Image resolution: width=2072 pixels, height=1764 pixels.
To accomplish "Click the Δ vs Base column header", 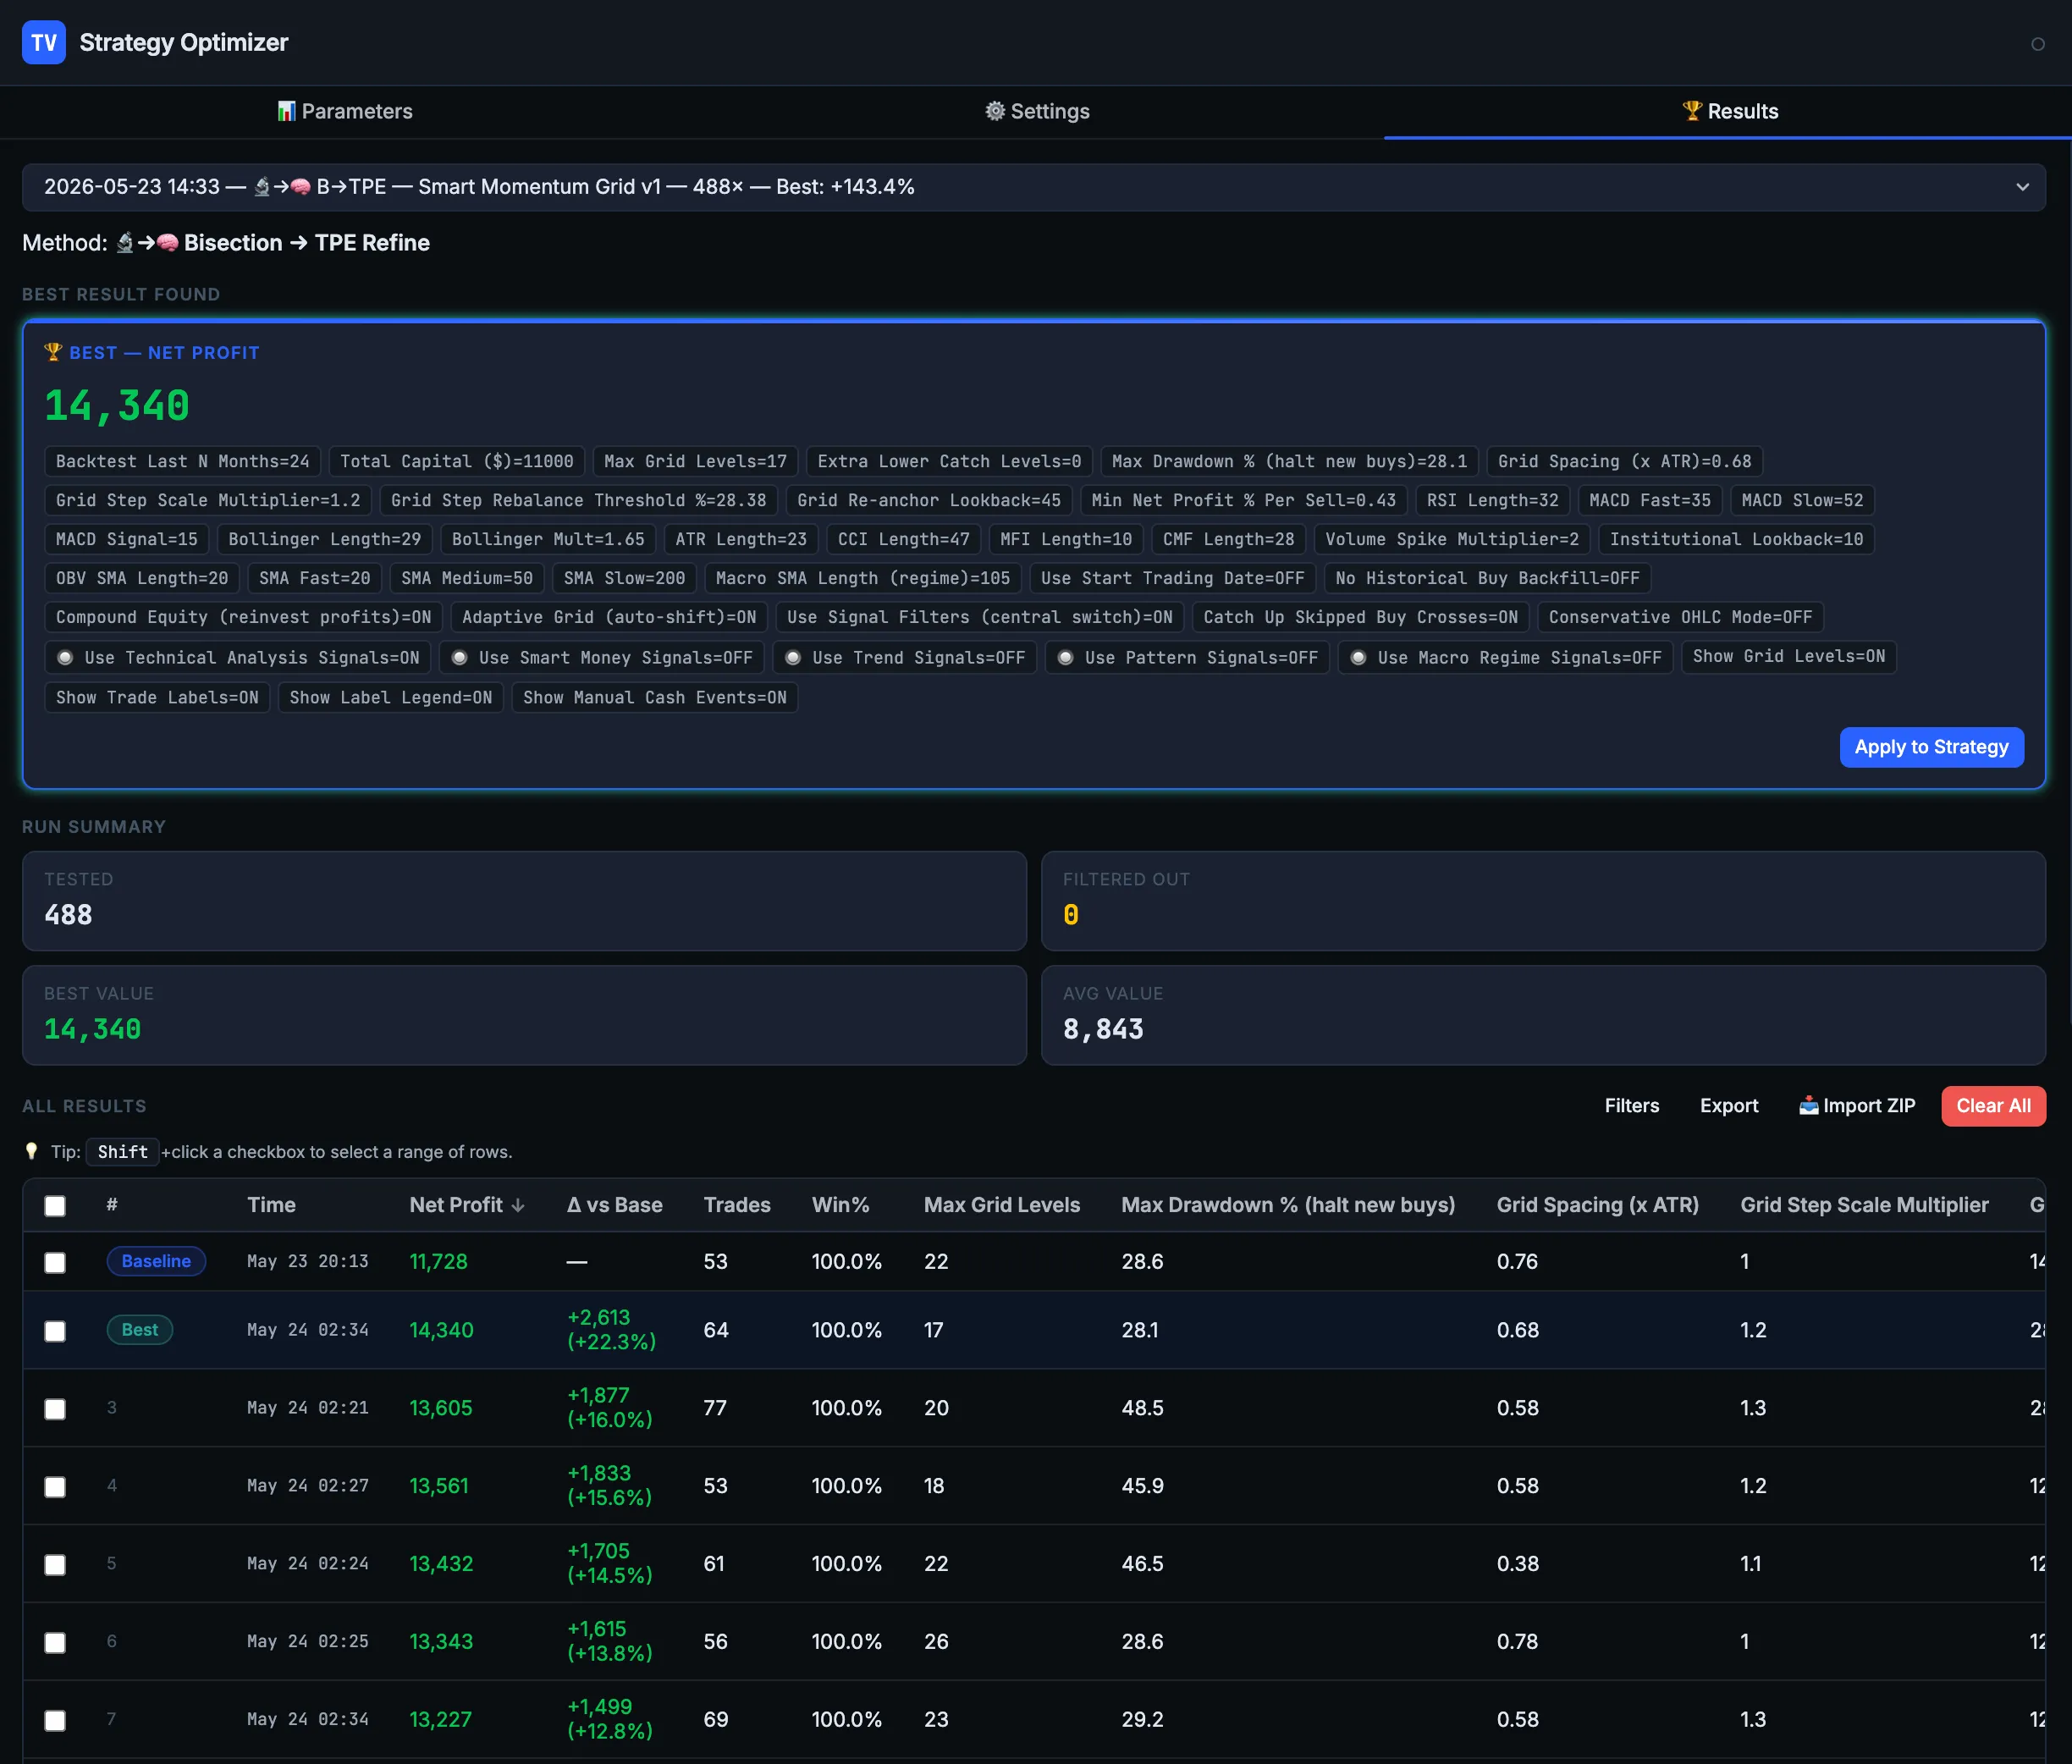I will pyautogui.click(x=614, y=1205).
